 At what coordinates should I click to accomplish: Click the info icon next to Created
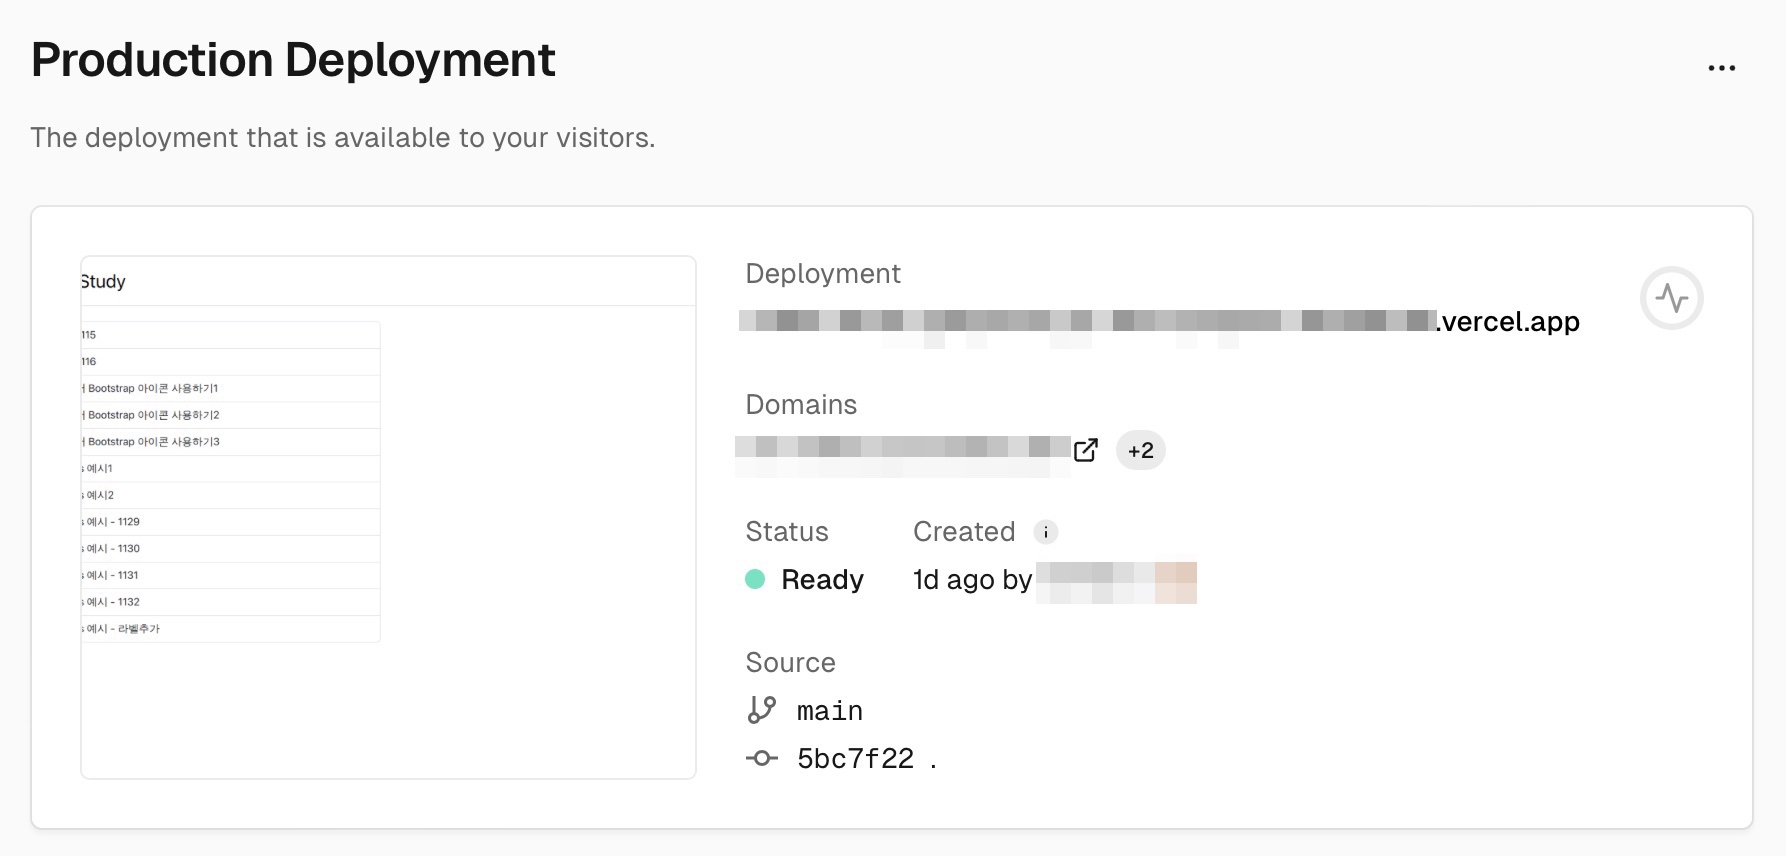point(1045,532)
